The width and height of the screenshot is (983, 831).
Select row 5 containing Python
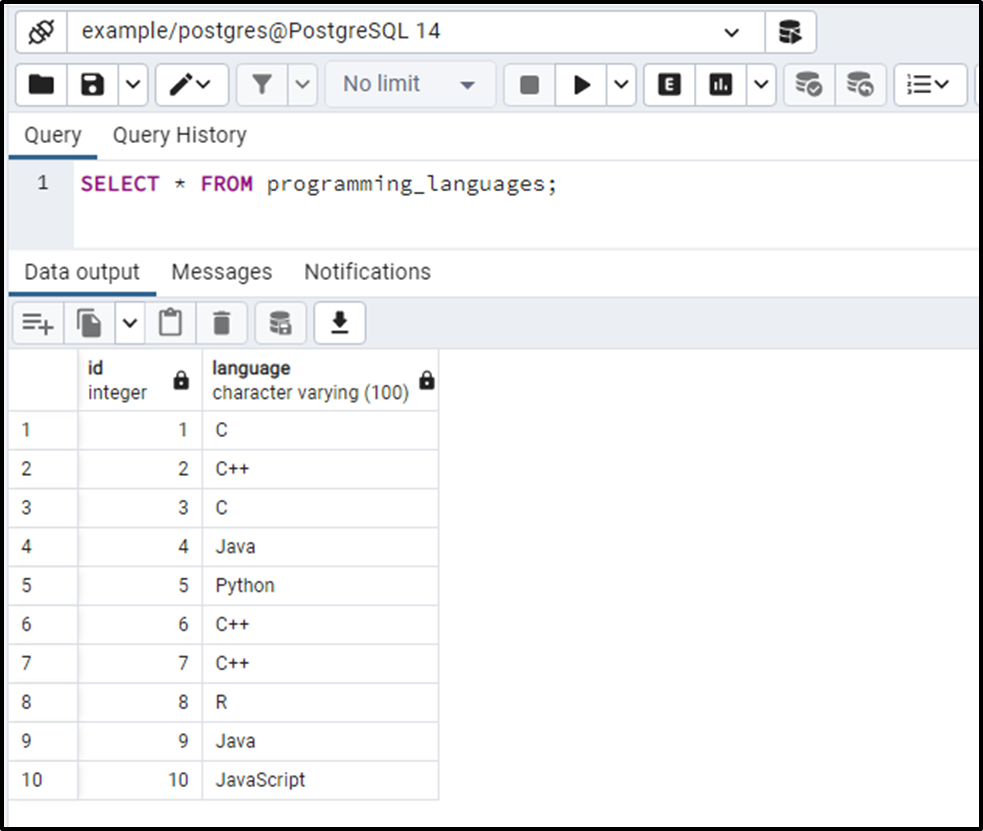tap(42, 585)
